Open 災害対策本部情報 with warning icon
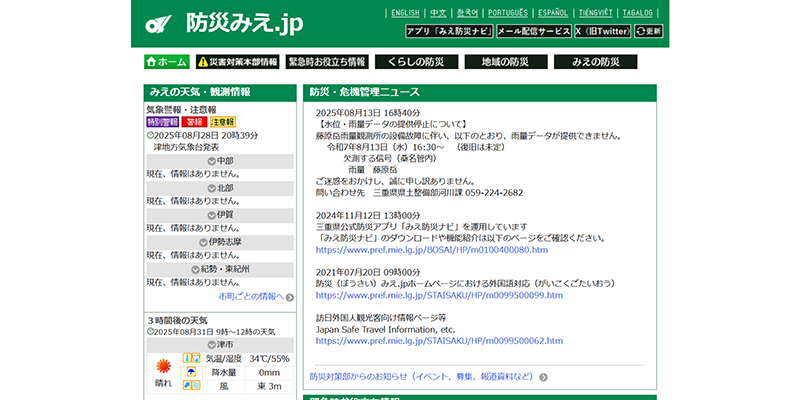 (x=238, y=62)
